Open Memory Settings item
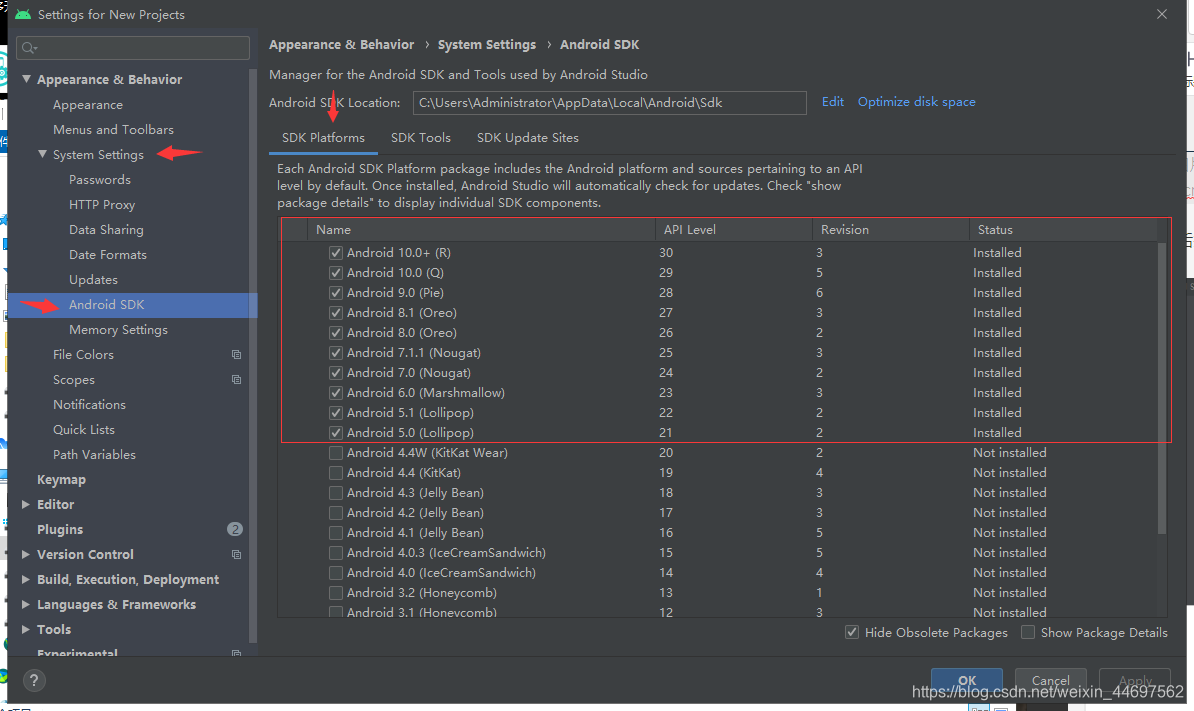This screenshot has height=711, width=1194. [x=118, y=330]
